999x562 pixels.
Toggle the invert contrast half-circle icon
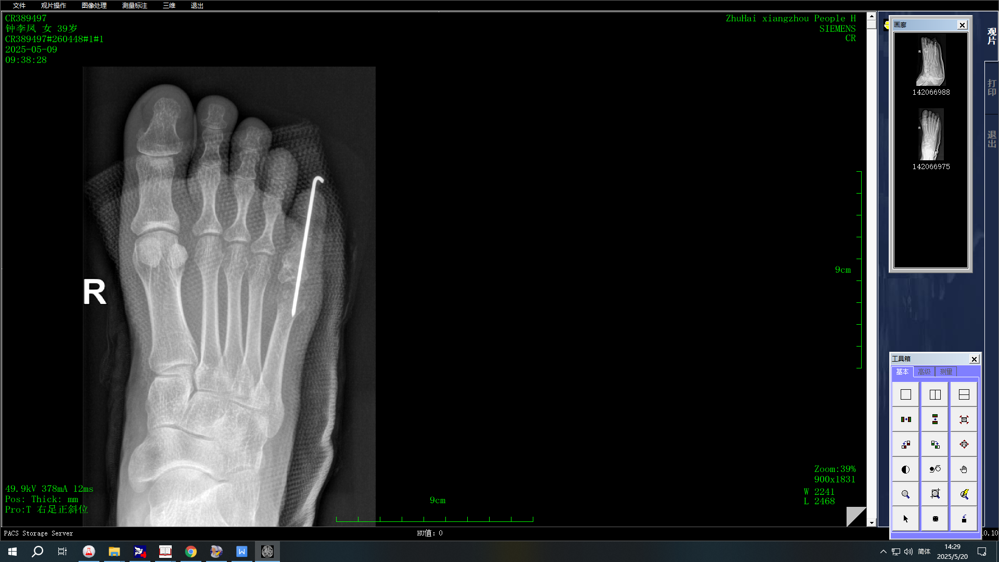point(906,469)
